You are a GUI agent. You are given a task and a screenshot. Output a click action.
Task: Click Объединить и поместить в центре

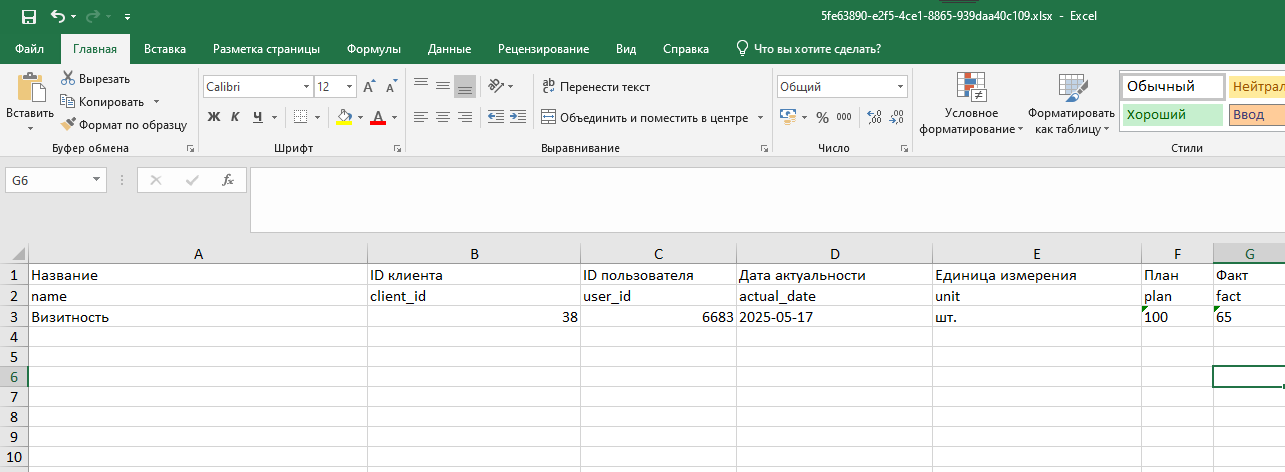click(x=645, y=117)
